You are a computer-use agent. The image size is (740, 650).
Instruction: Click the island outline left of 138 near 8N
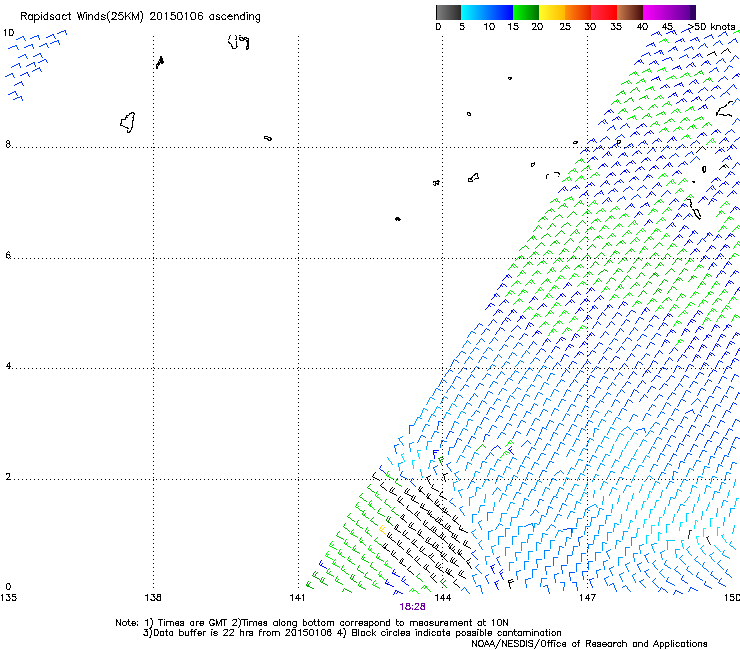click(128, 123)
